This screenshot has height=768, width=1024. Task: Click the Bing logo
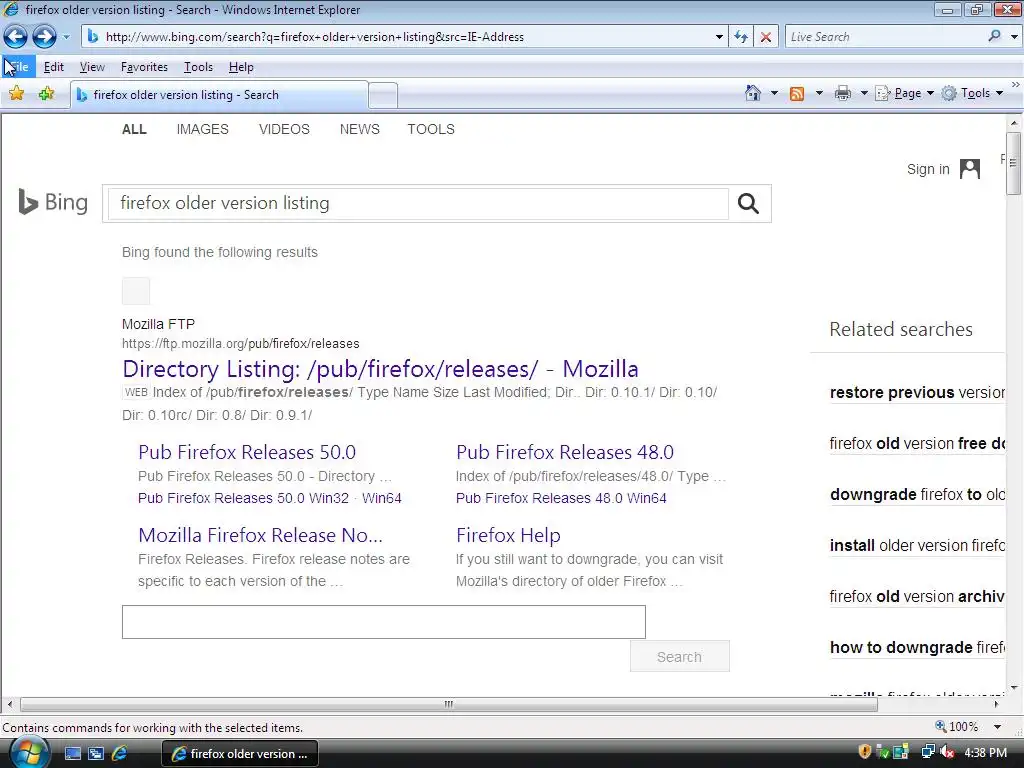pyautogui.click(x=53, y=202)
